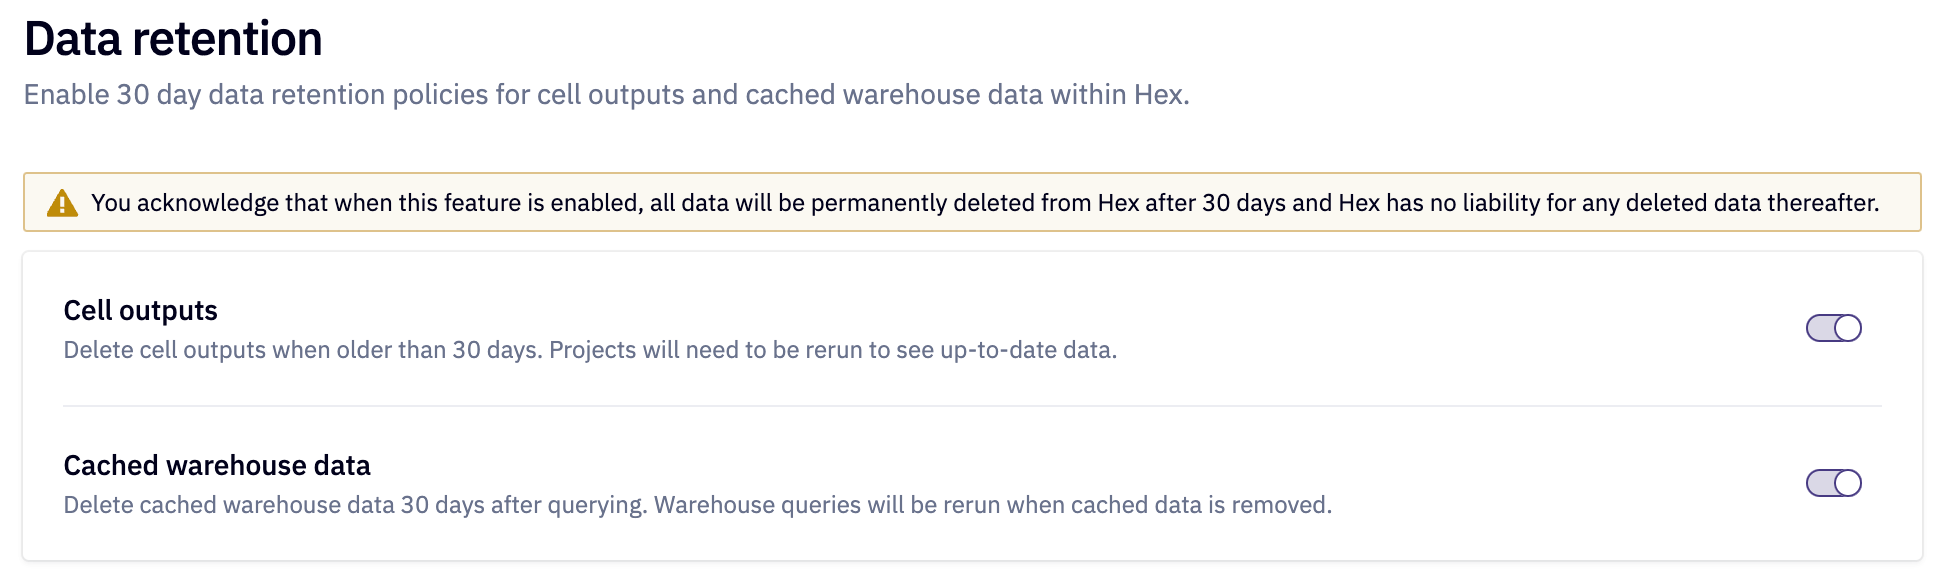Click the knob of Cell outputs toggle

click(1847, 328)
